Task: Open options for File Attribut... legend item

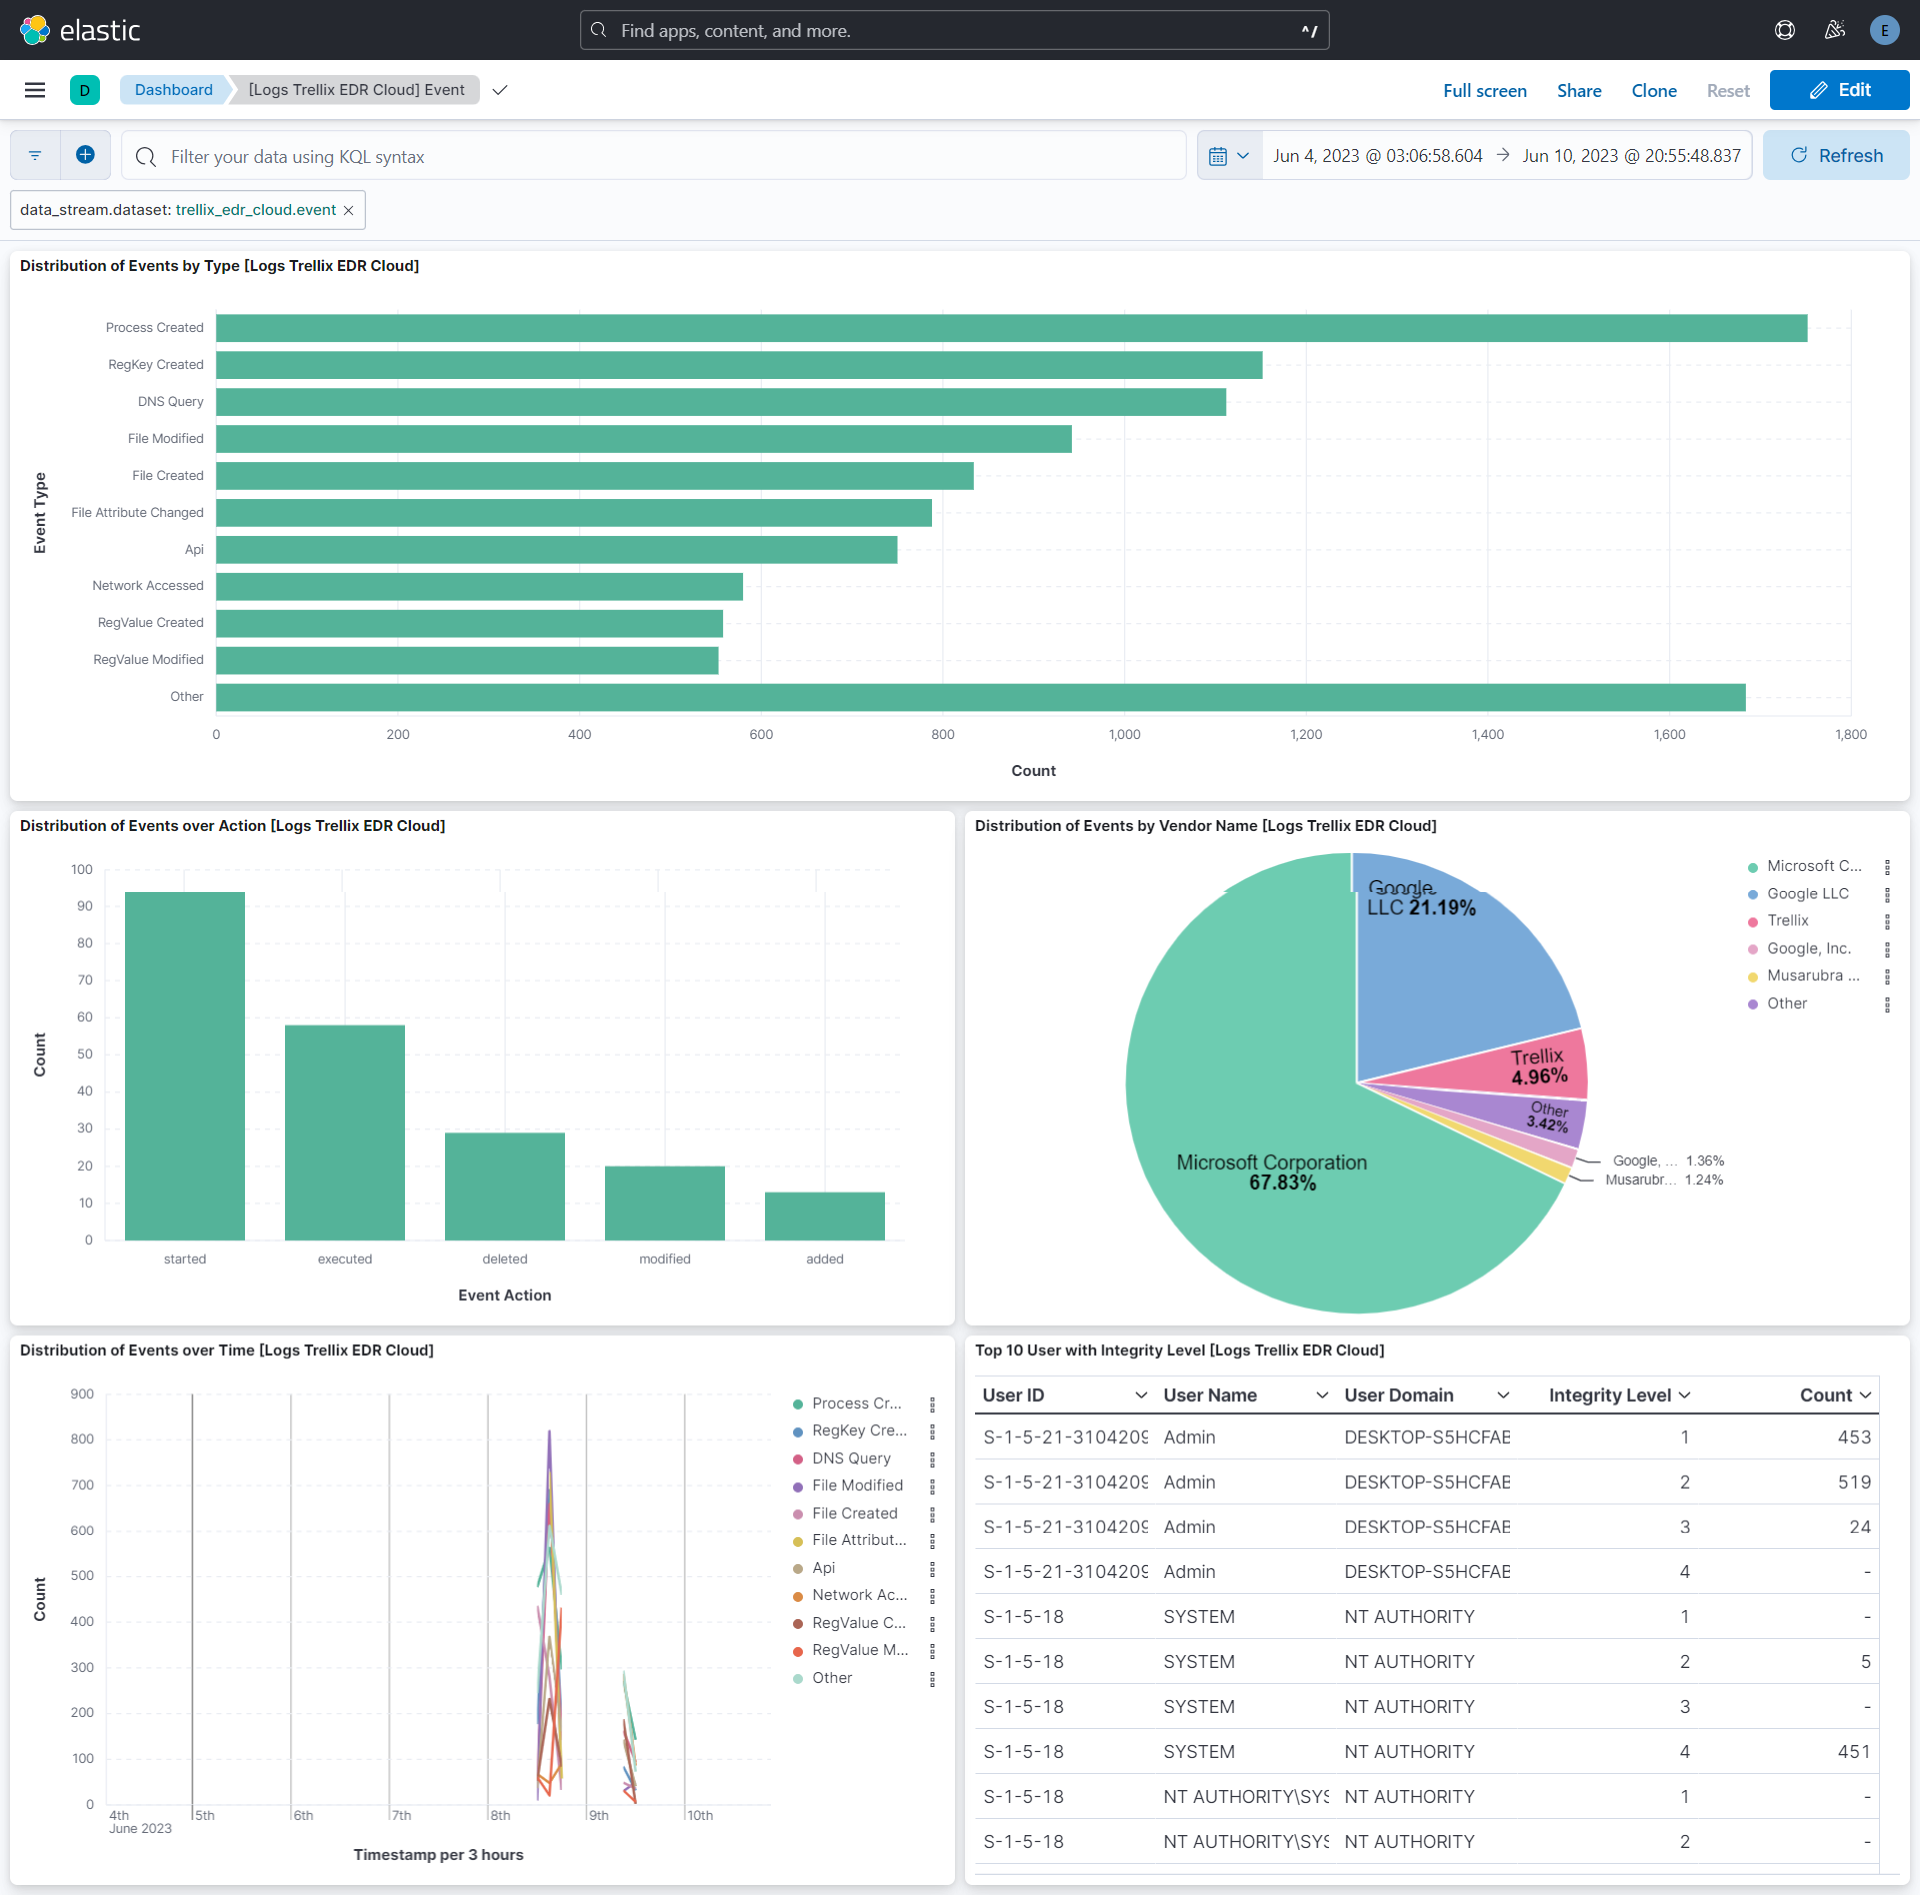Action: [x=932, y=1541]
